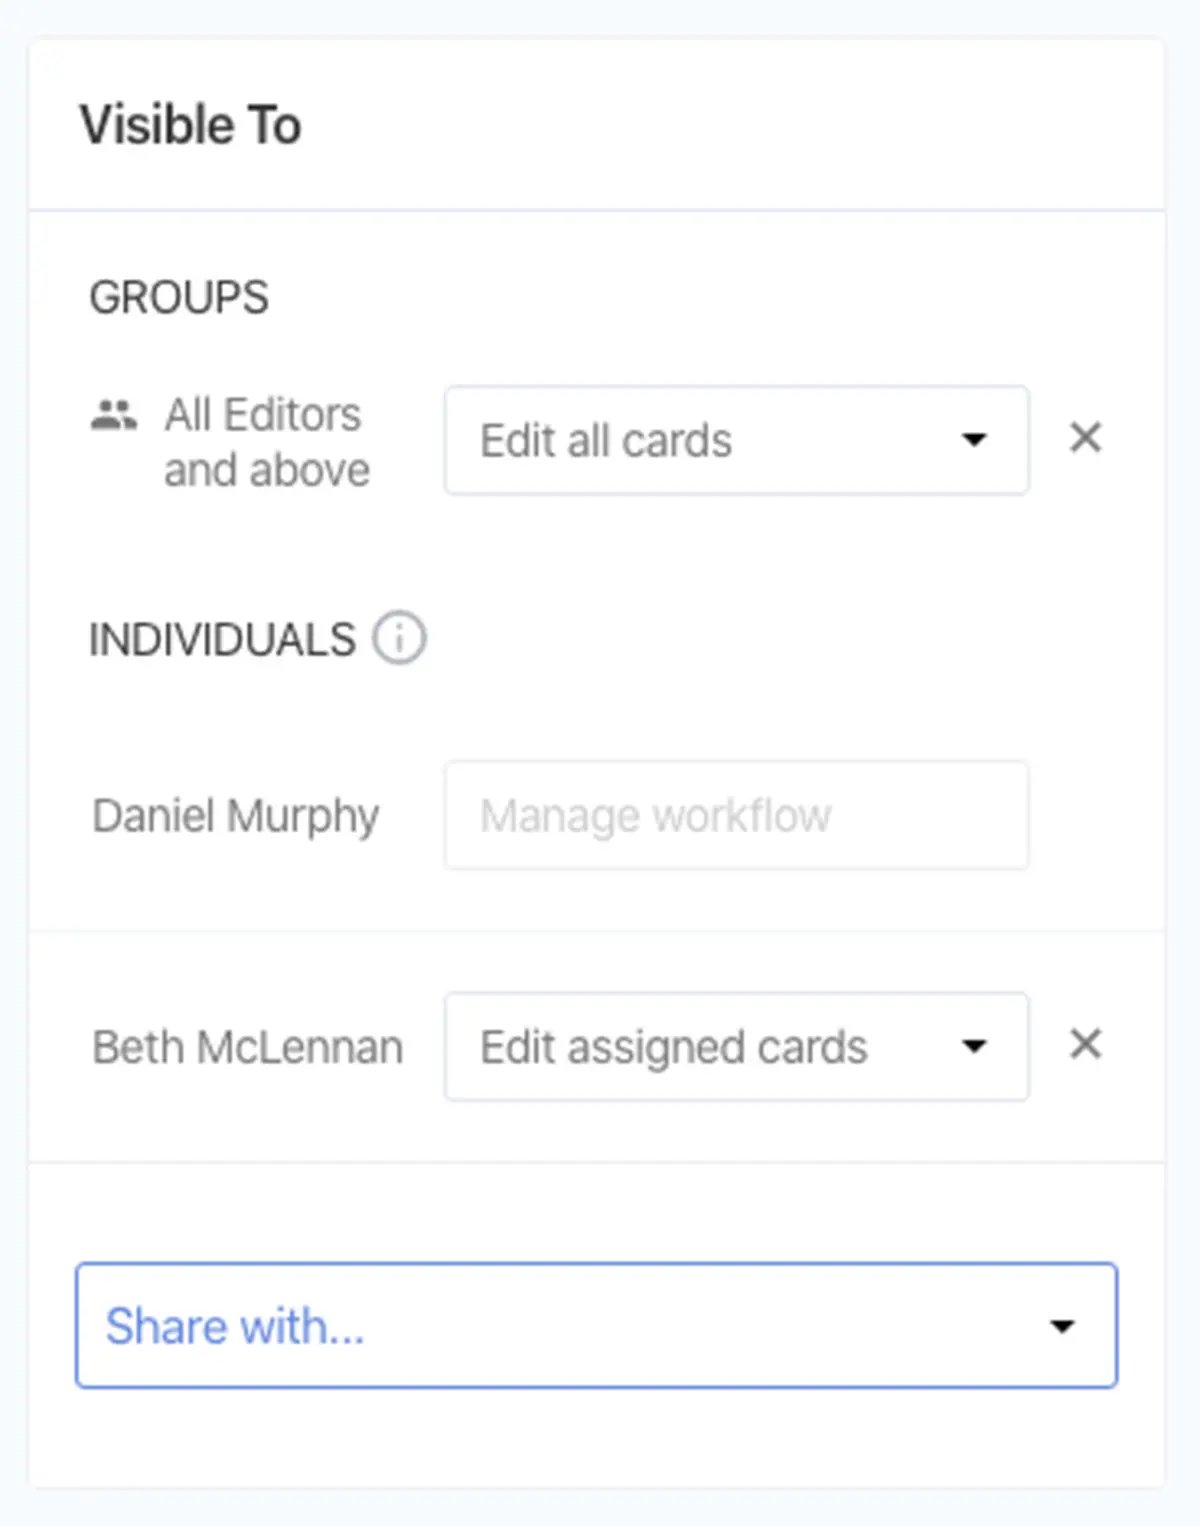Select the Beth McLennan name

[x=248, y=1048]
